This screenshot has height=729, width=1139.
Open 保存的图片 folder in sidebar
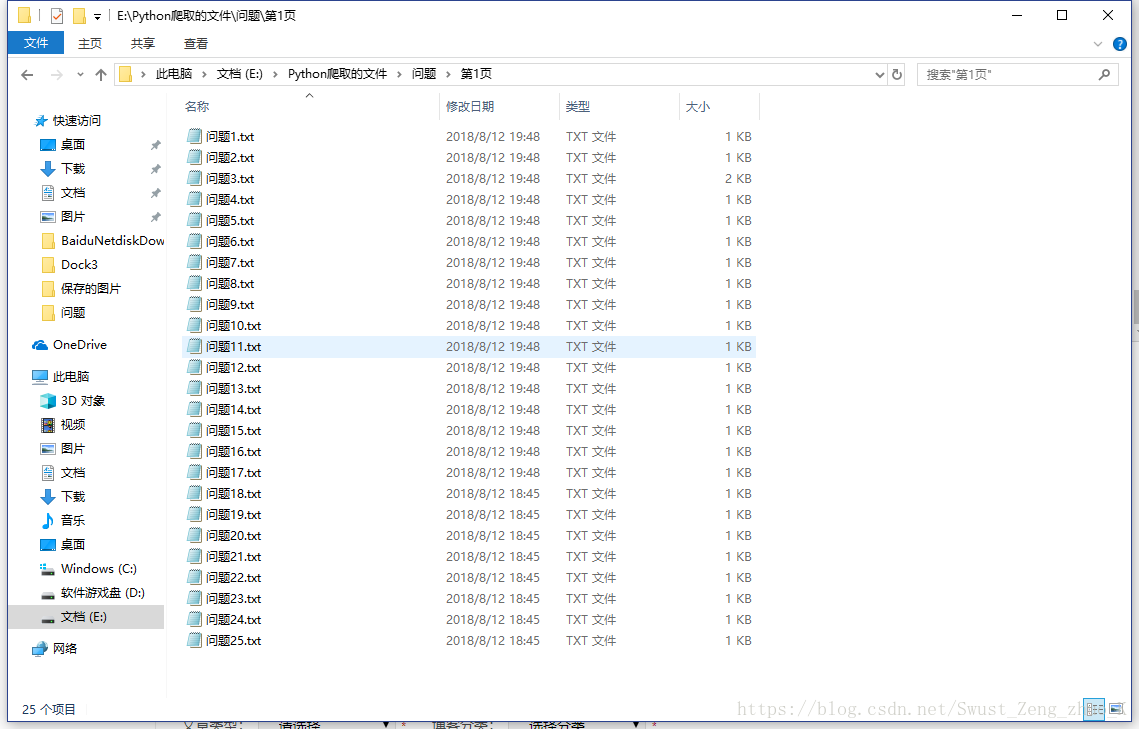[90, 288]
